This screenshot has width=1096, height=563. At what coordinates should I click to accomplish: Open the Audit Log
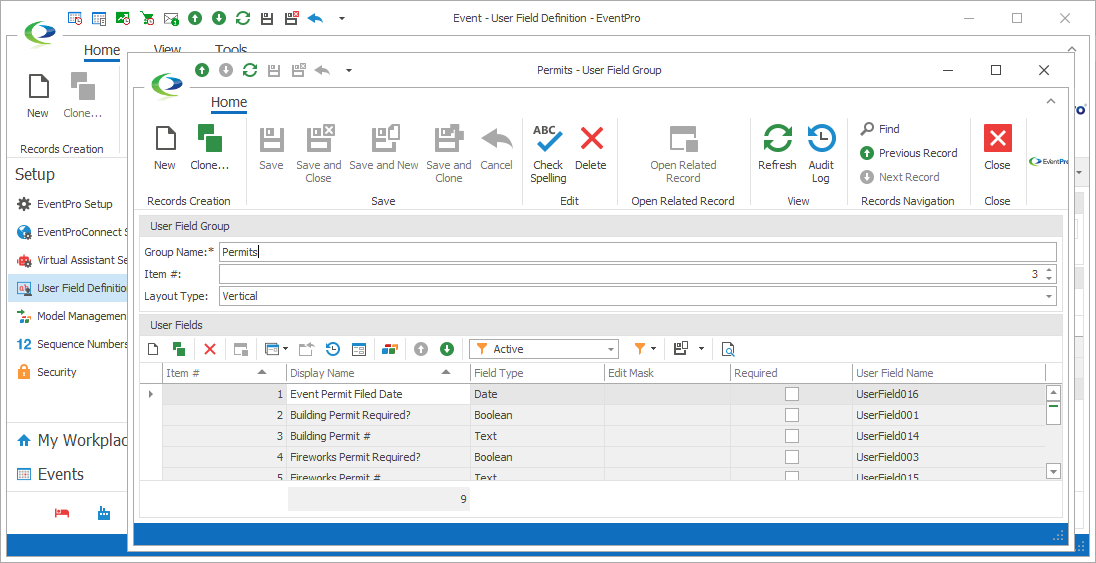tap(821, 154)
